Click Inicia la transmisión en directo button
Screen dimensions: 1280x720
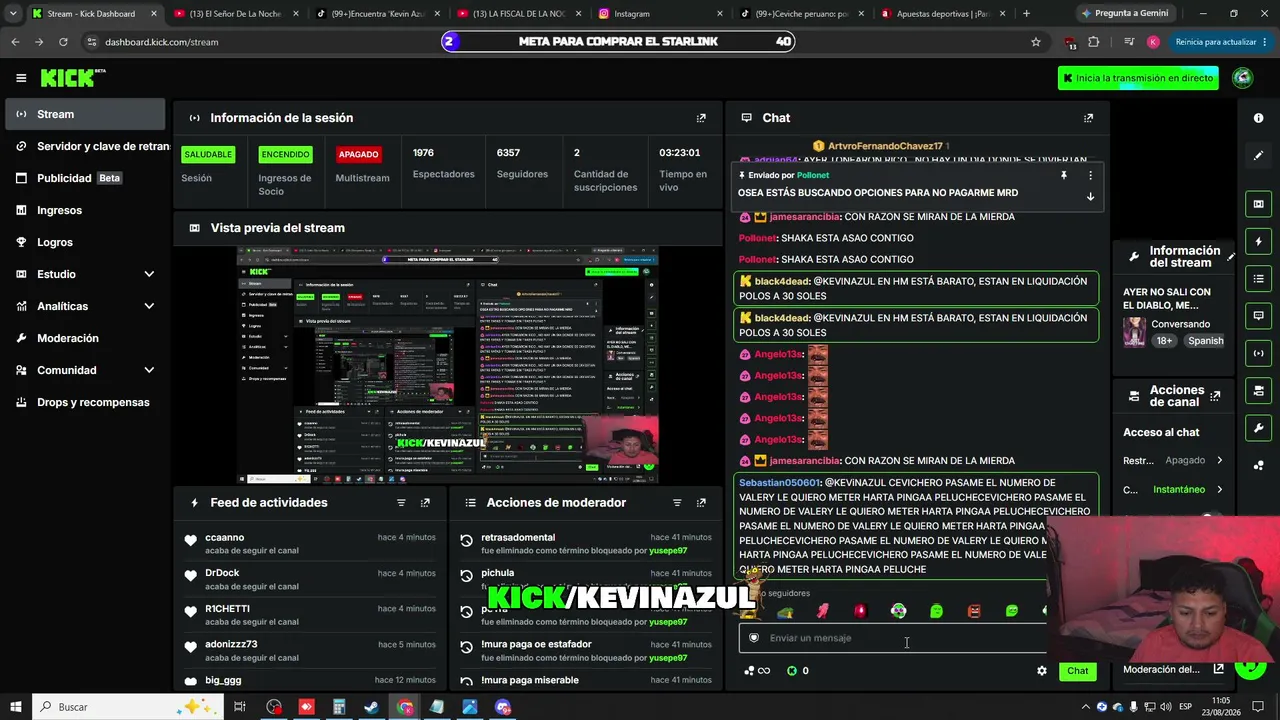[1138, 78]
